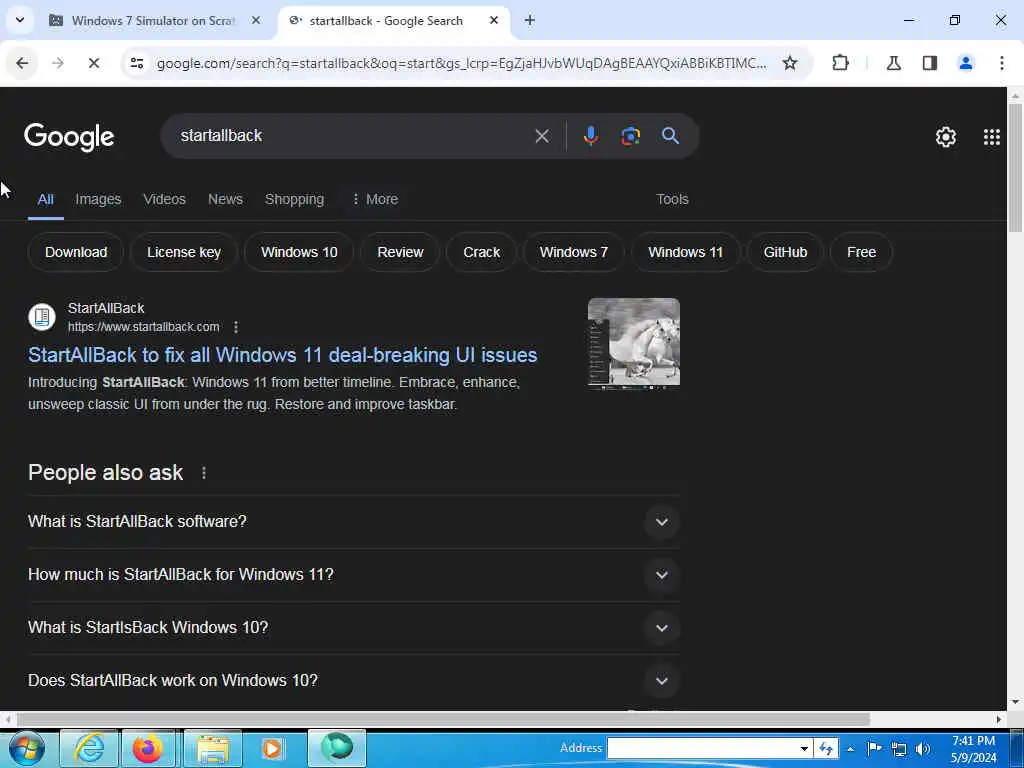Expand Does StartAllBack work on Windows 10

(353, 680)
